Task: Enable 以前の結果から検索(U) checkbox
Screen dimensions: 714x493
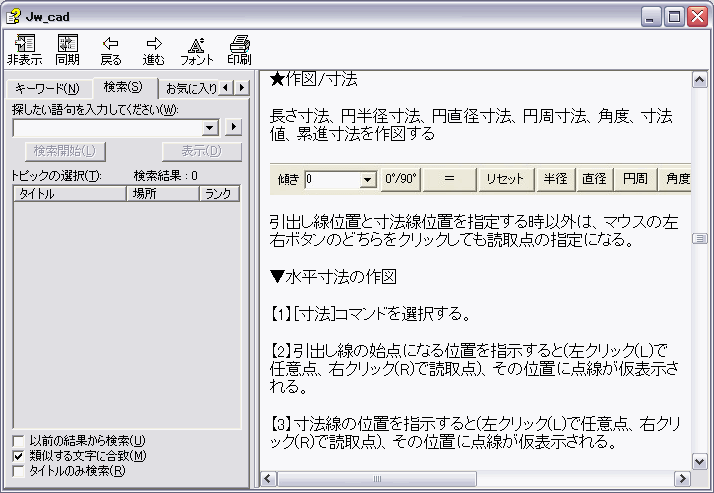Action: coord(19,441)
